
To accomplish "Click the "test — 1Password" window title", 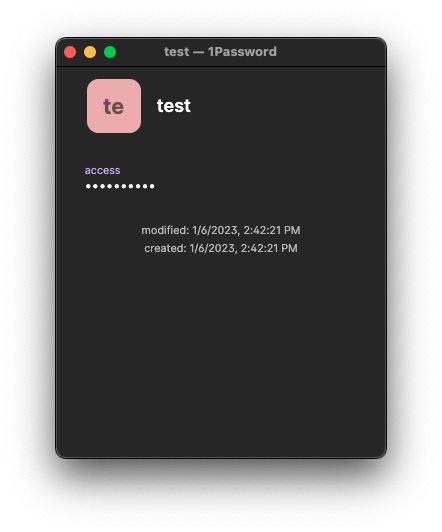I will coord(220,52).
